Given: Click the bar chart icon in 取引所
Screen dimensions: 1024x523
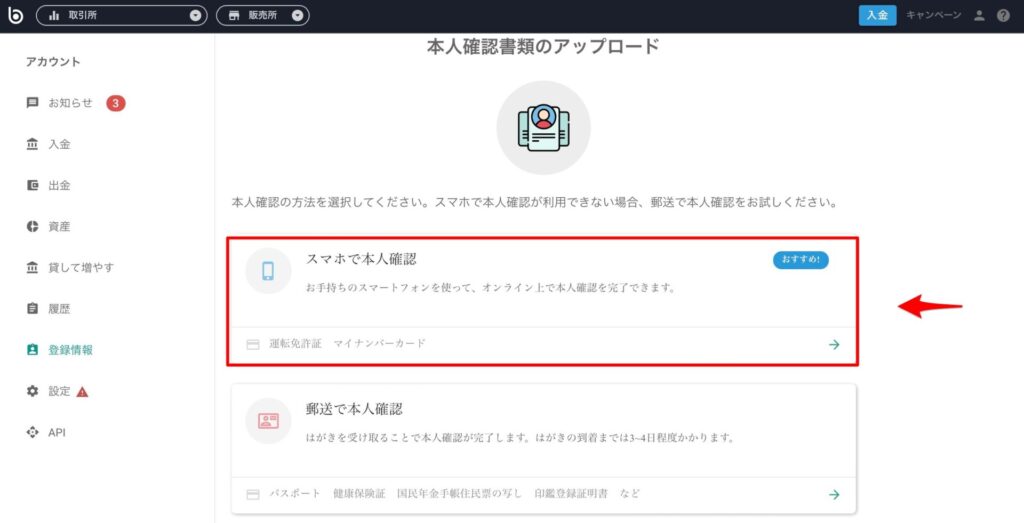Looking at the screenshot, I should [54, 16].
